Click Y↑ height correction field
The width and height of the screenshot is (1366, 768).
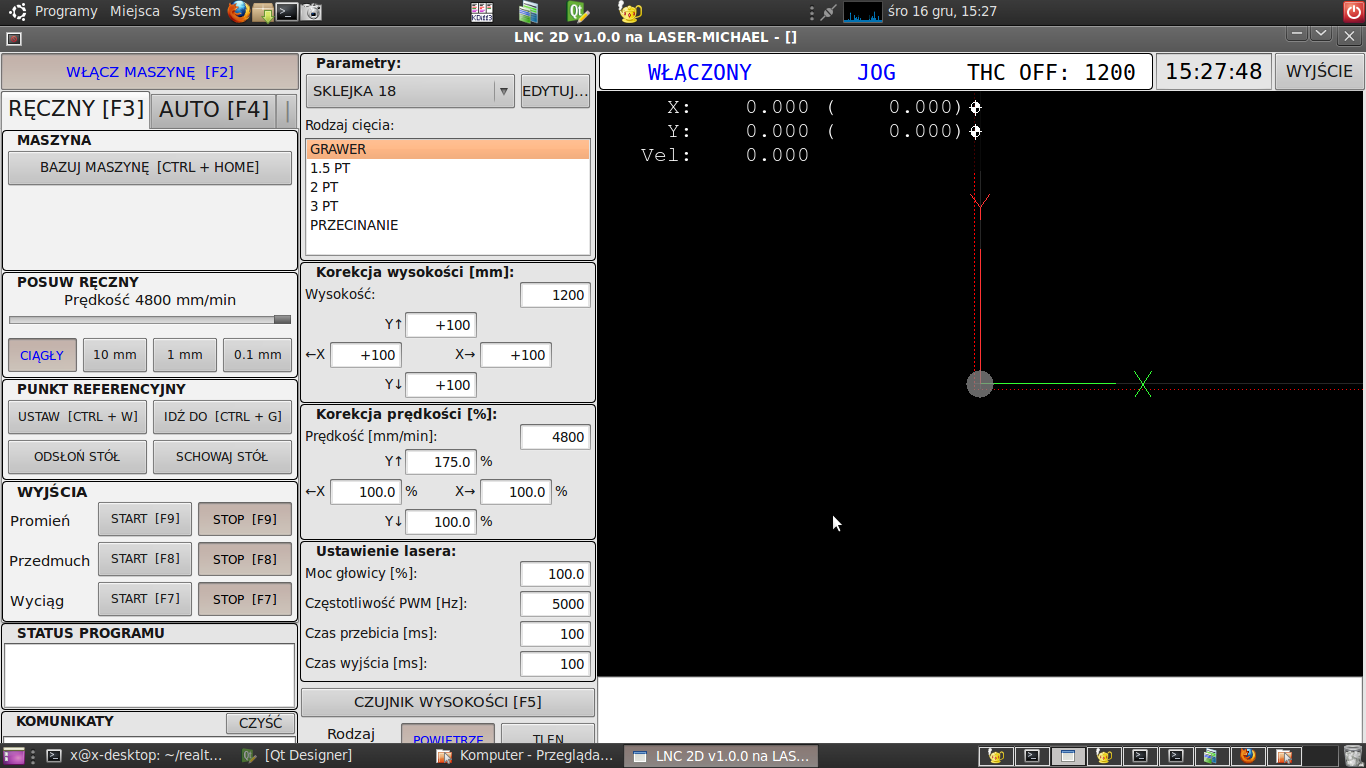[441, 325]
